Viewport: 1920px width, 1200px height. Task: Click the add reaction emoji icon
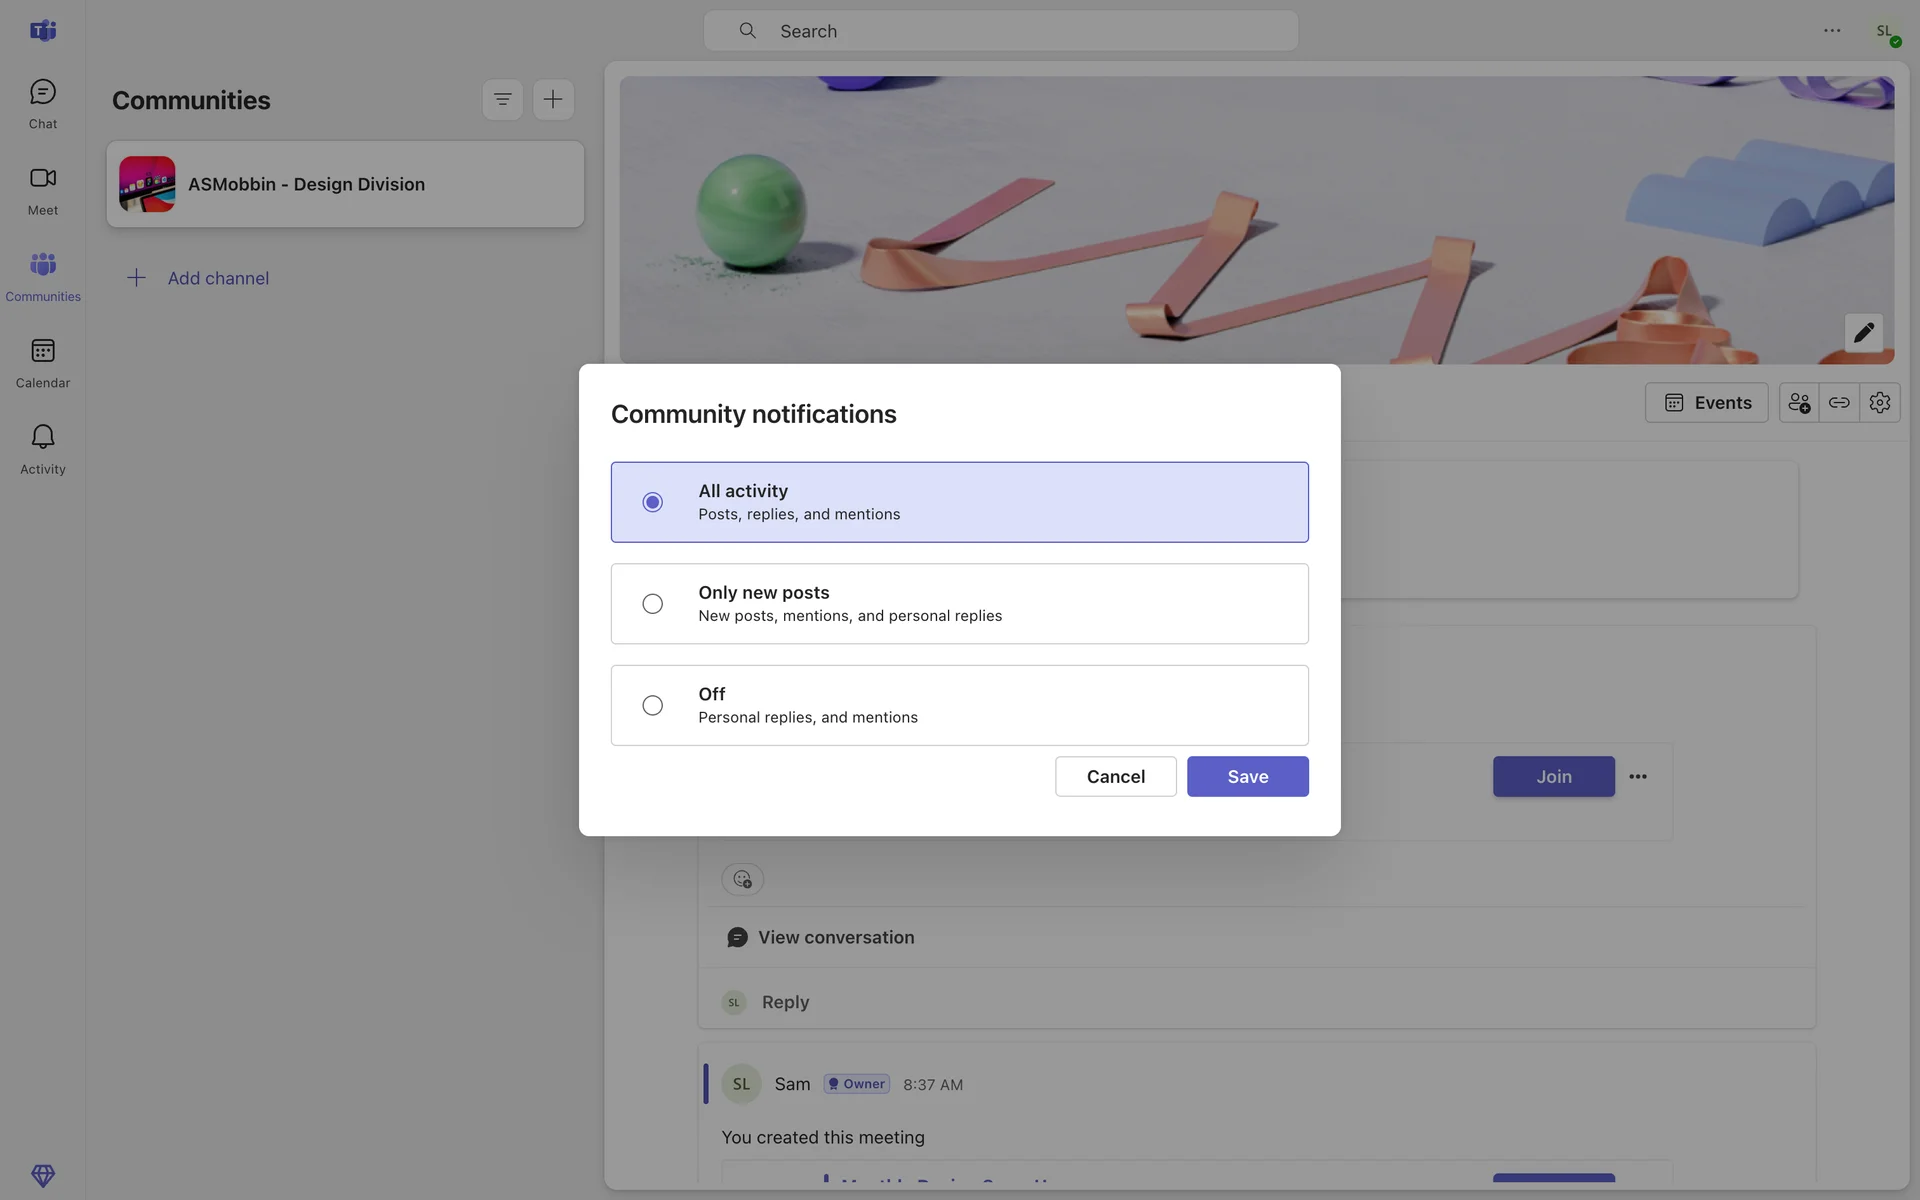pyautogui.click(x=742, y=879)
